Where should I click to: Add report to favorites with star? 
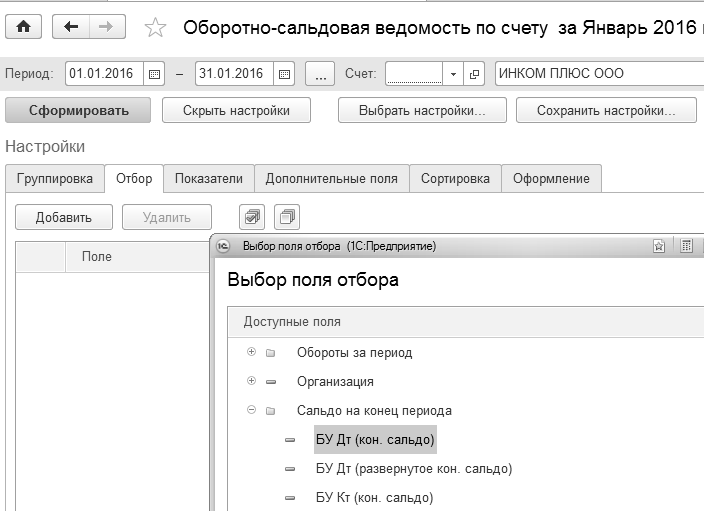(x=155, y=28)
